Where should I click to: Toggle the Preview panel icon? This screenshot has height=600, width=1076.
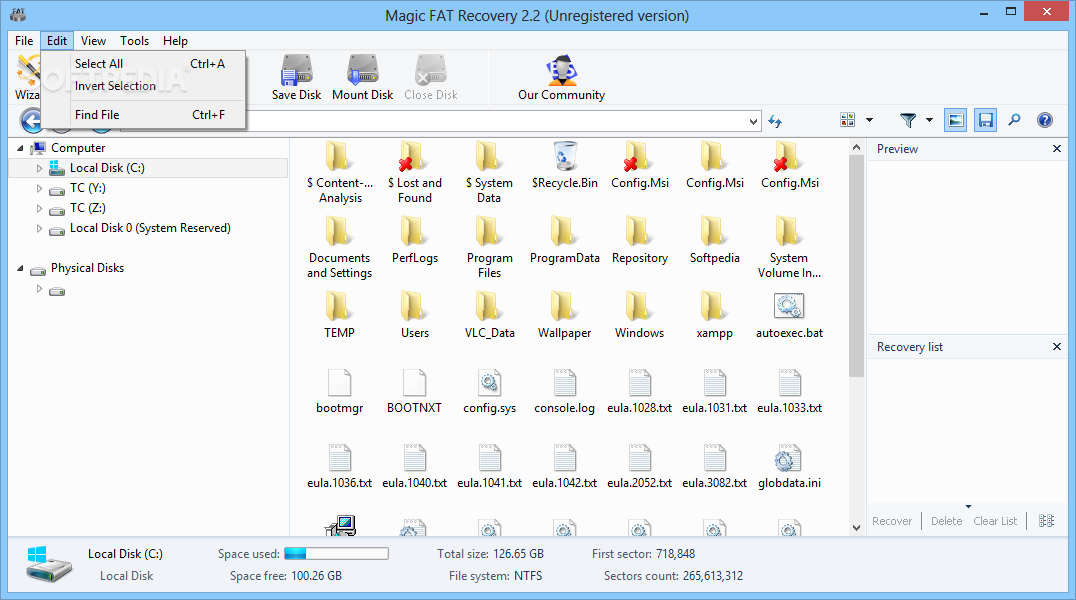pos(955,120)
